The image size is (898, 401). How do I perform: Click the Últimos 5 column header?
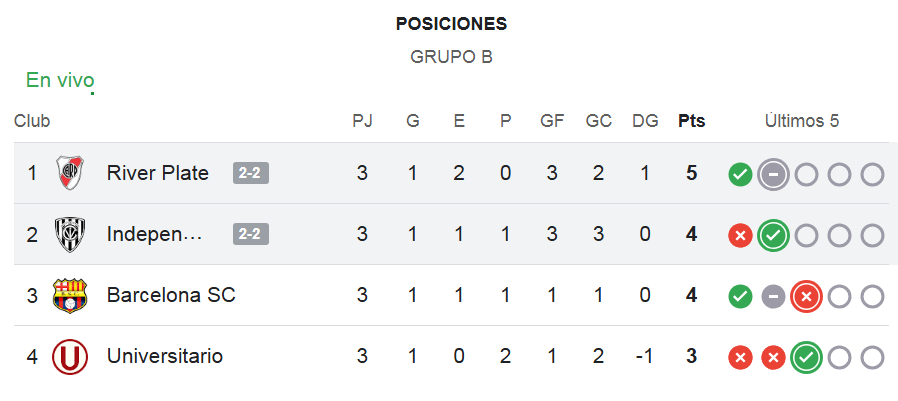point(802,121)
